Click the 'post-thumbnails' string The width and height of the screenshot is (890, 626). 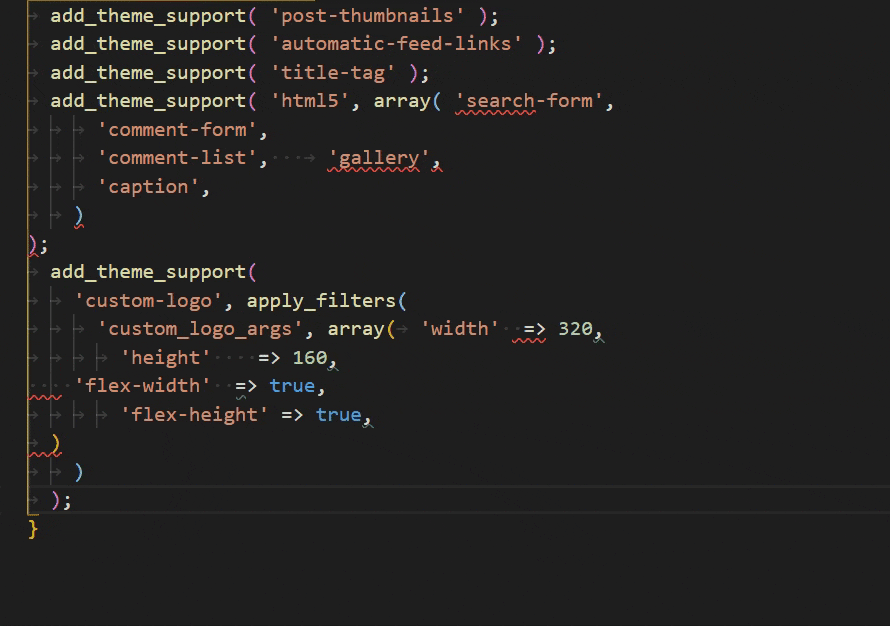click(367, 16)
